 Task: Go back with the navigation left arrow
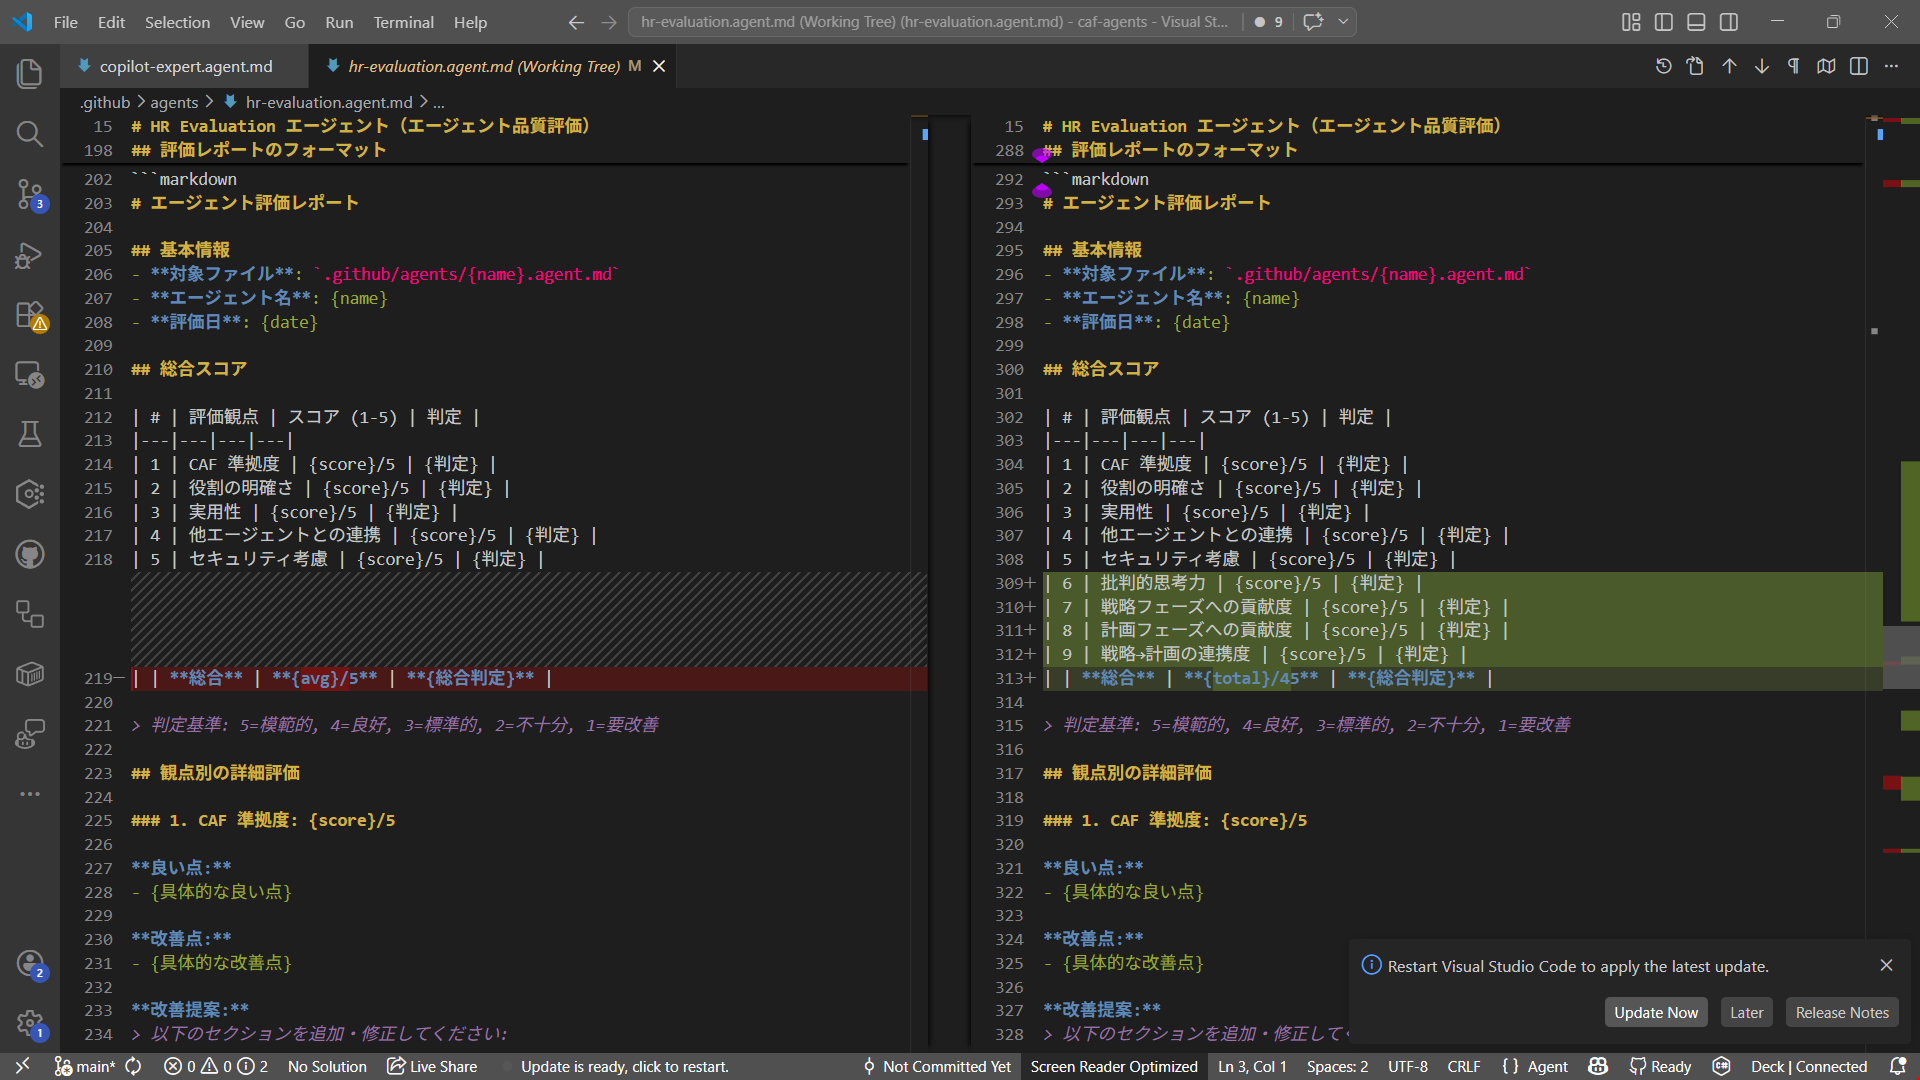click(x=576, y=22)
